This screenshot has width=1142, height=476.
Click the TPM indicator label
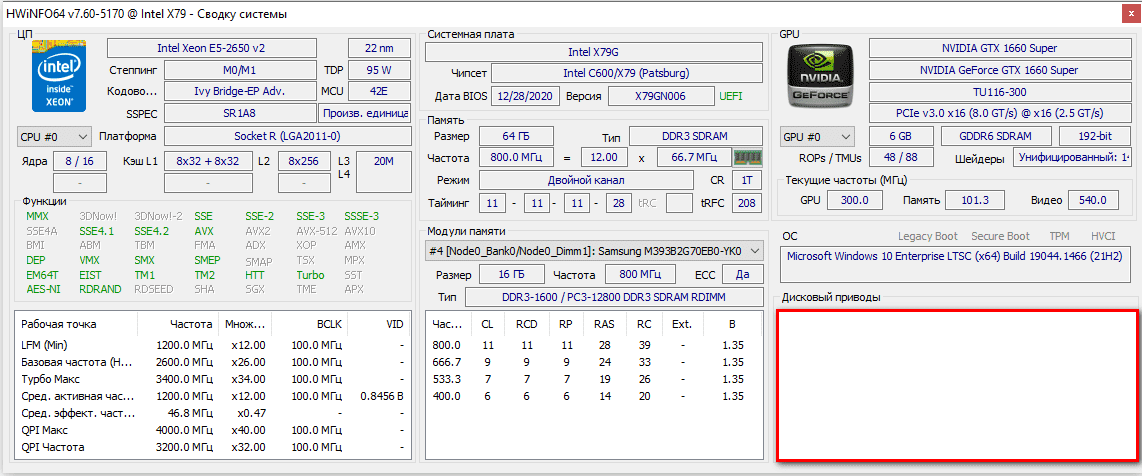click(x=1060, y=237)
